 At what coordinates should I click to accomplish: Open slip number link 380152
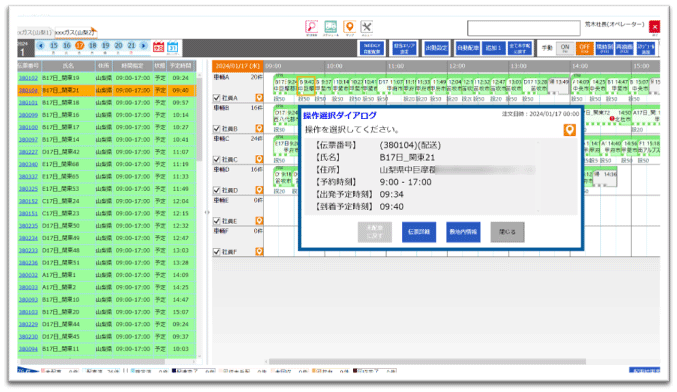pos(28,201)
